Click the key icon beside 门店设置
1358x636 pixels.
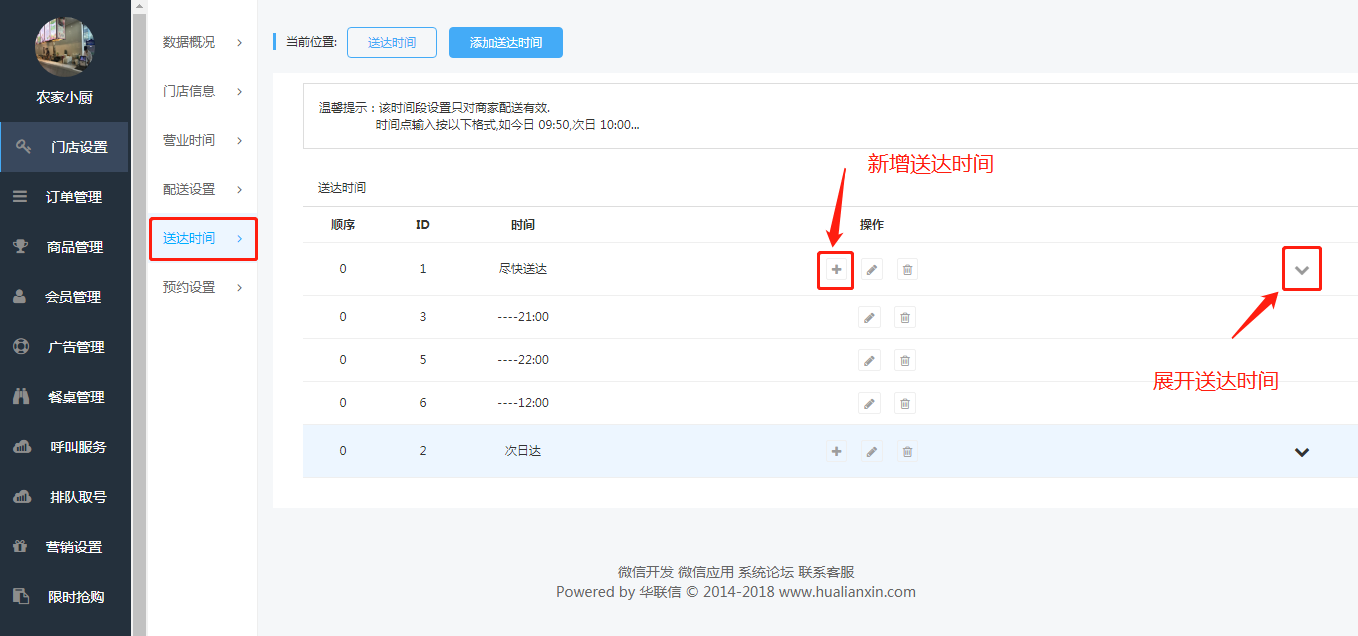(x=24, y=147)
